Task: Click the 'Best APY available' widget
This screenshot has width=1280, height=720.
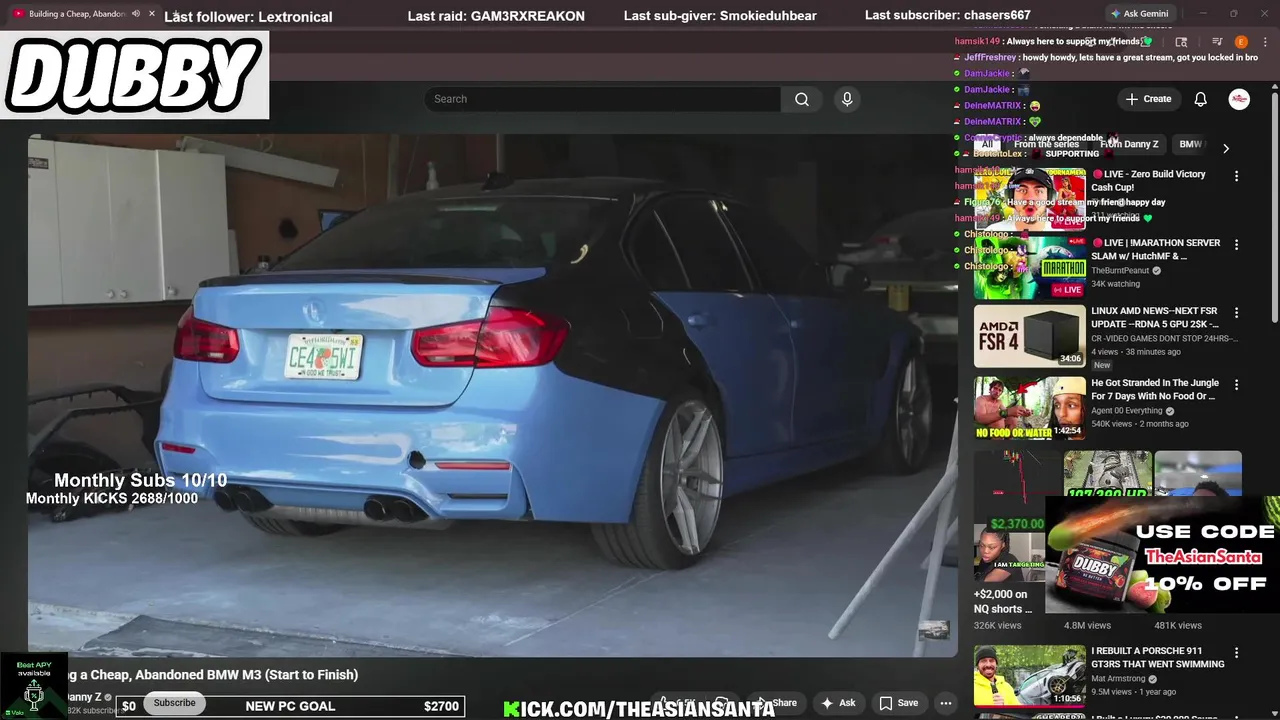Action: point(34,686)
